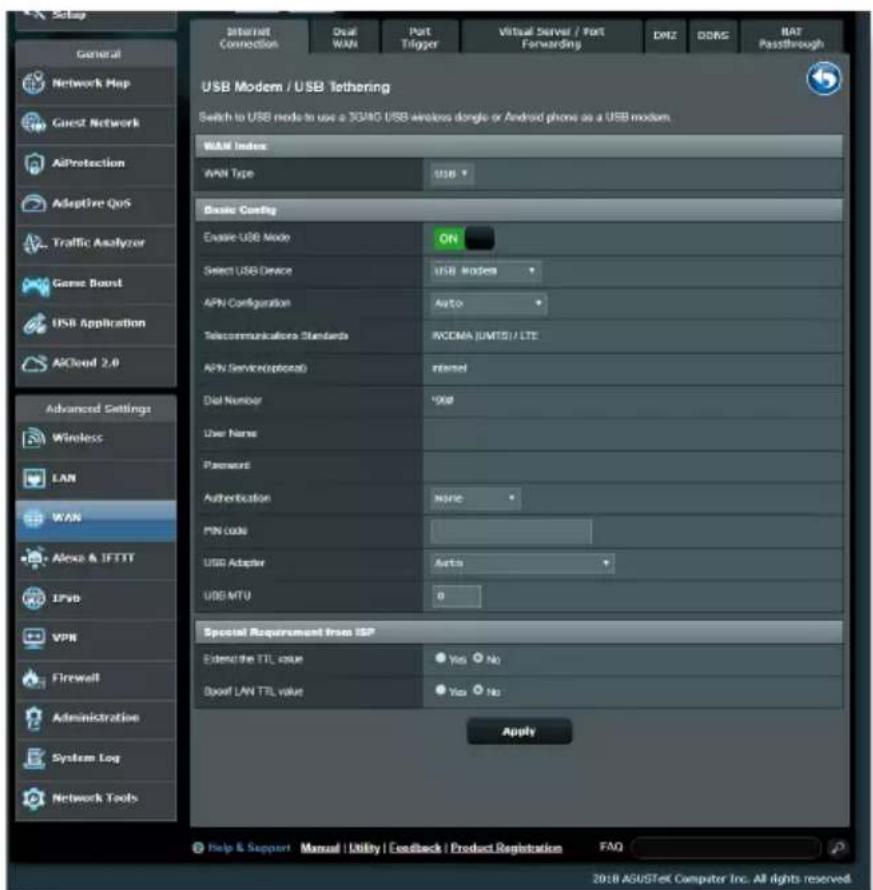Click the Guest Network globe icon

pos(33,123)
